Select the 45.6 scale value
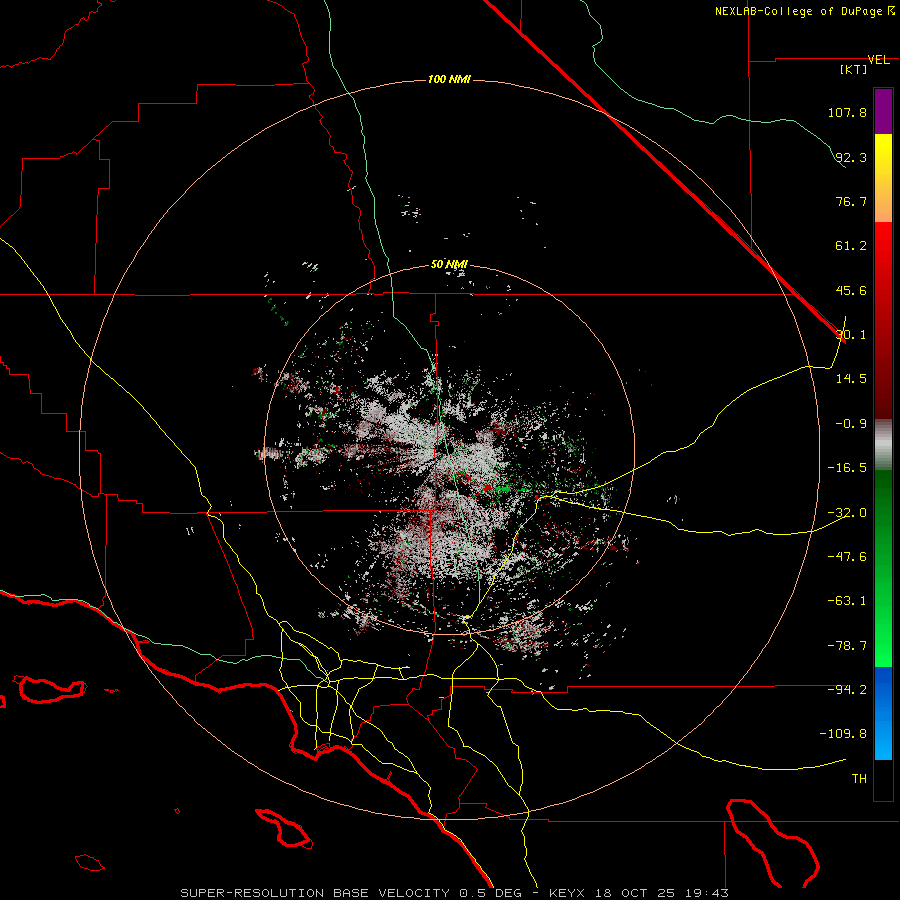 pos(851,290)
